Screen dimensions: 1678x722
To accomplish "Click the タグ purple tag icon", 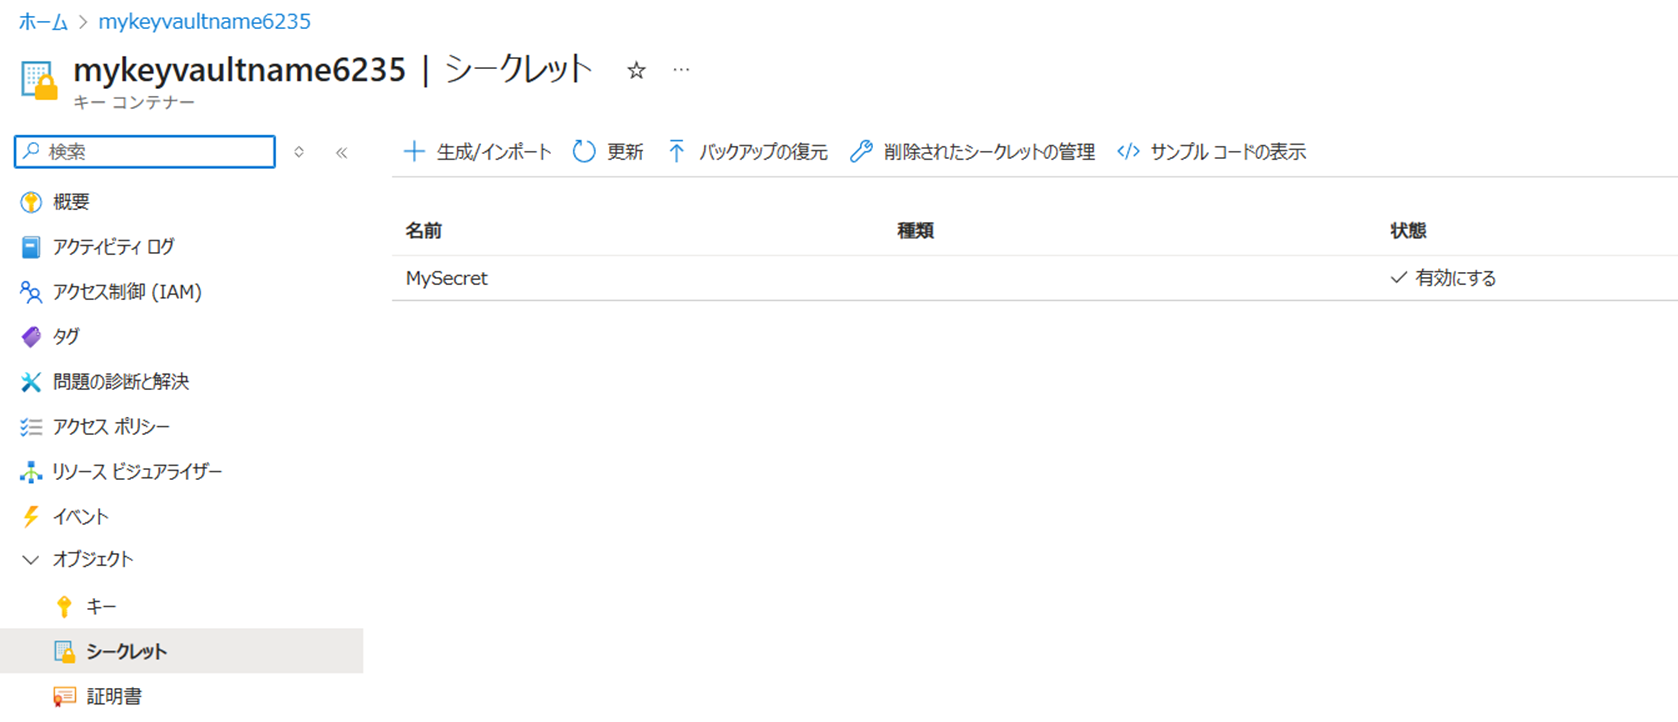I will pyautogui.click(x=31, y=337).
